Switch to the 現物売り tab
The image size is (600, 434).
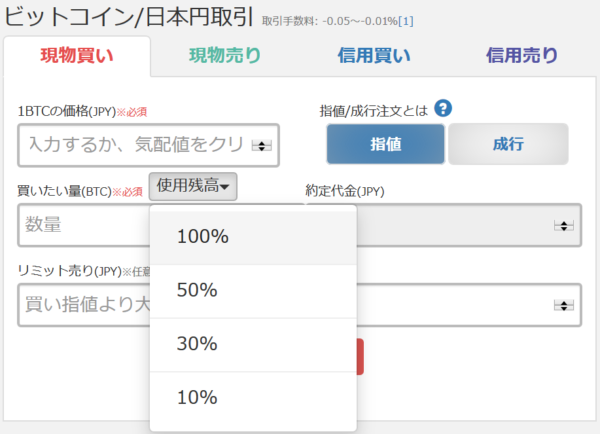click(x=225, y=56)
